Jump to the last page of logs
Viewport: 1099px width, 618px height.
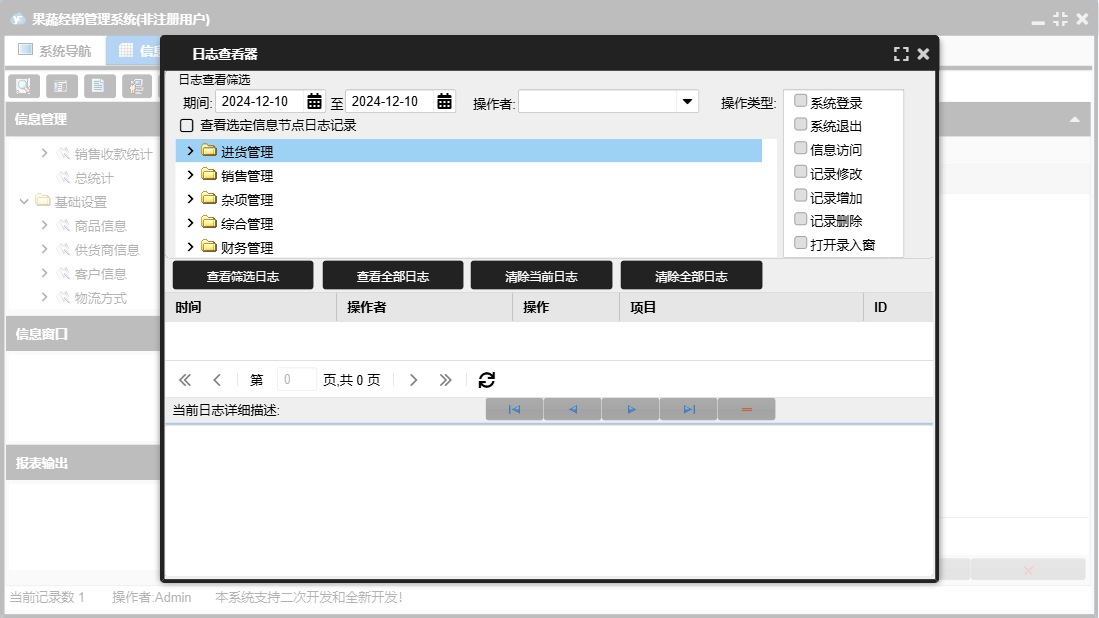point(446,380)
